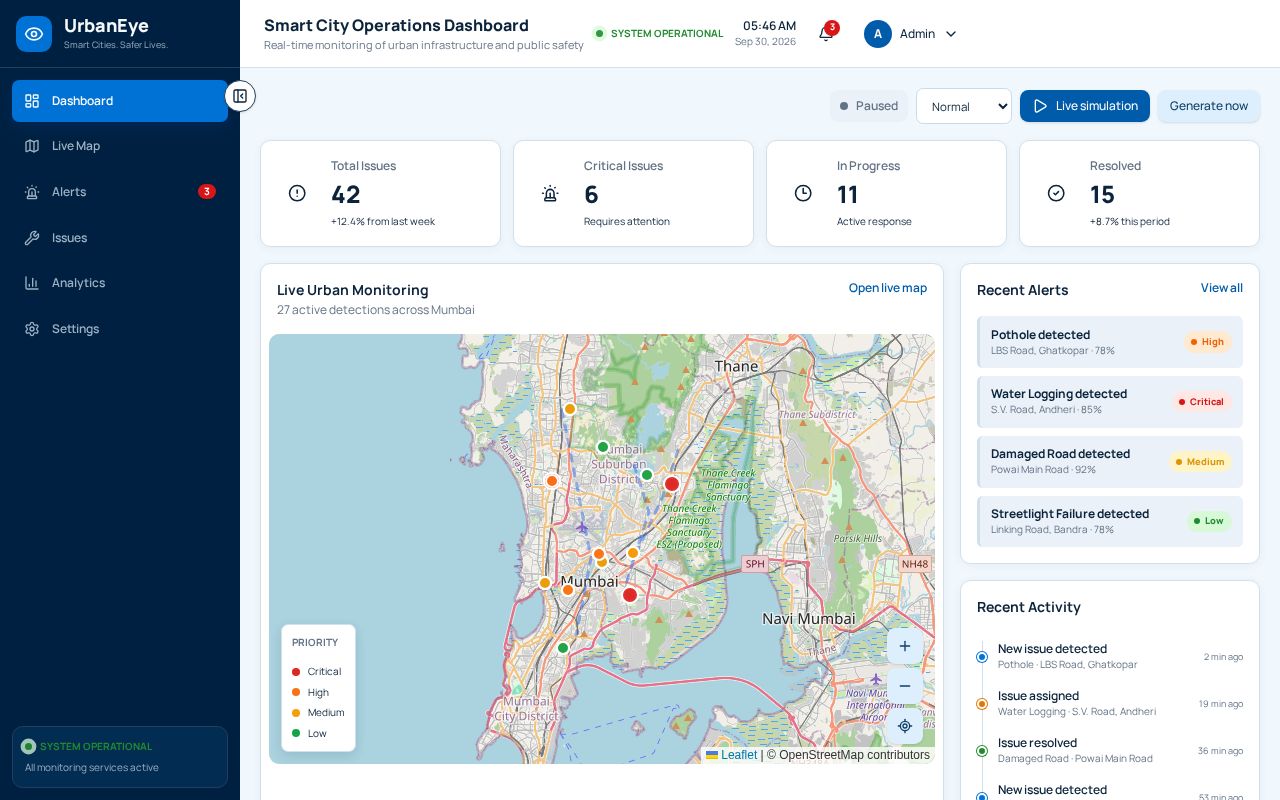The image size is (1280, 800).
Task: Click the red marker near Mumbai label
Action: (x=630, y=595)
